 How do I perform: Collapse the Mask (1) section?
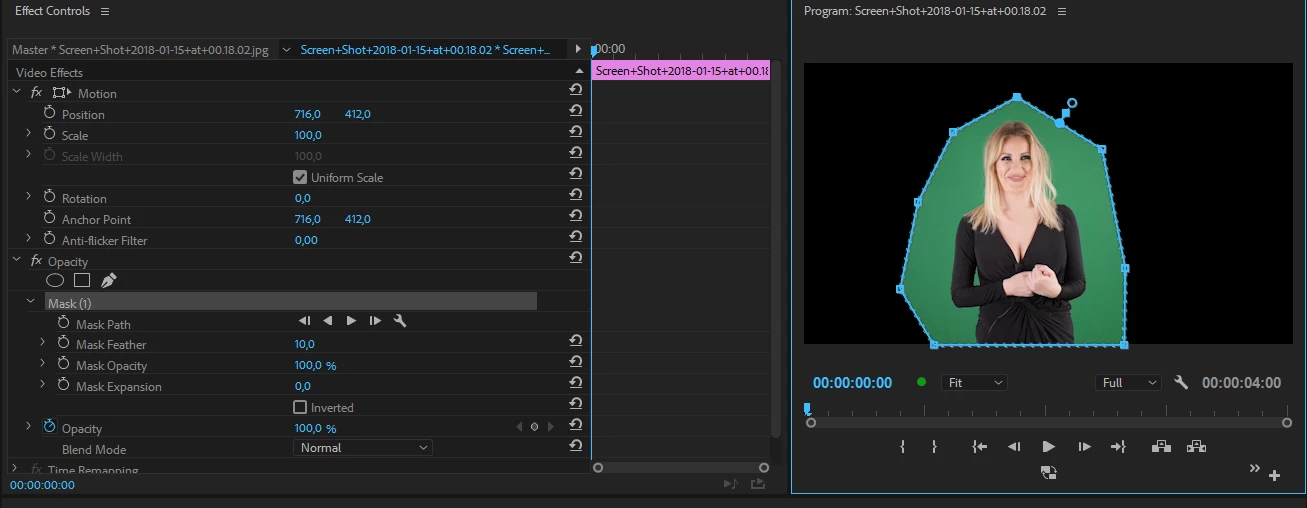pyautogui.click(x=30, y=302)
